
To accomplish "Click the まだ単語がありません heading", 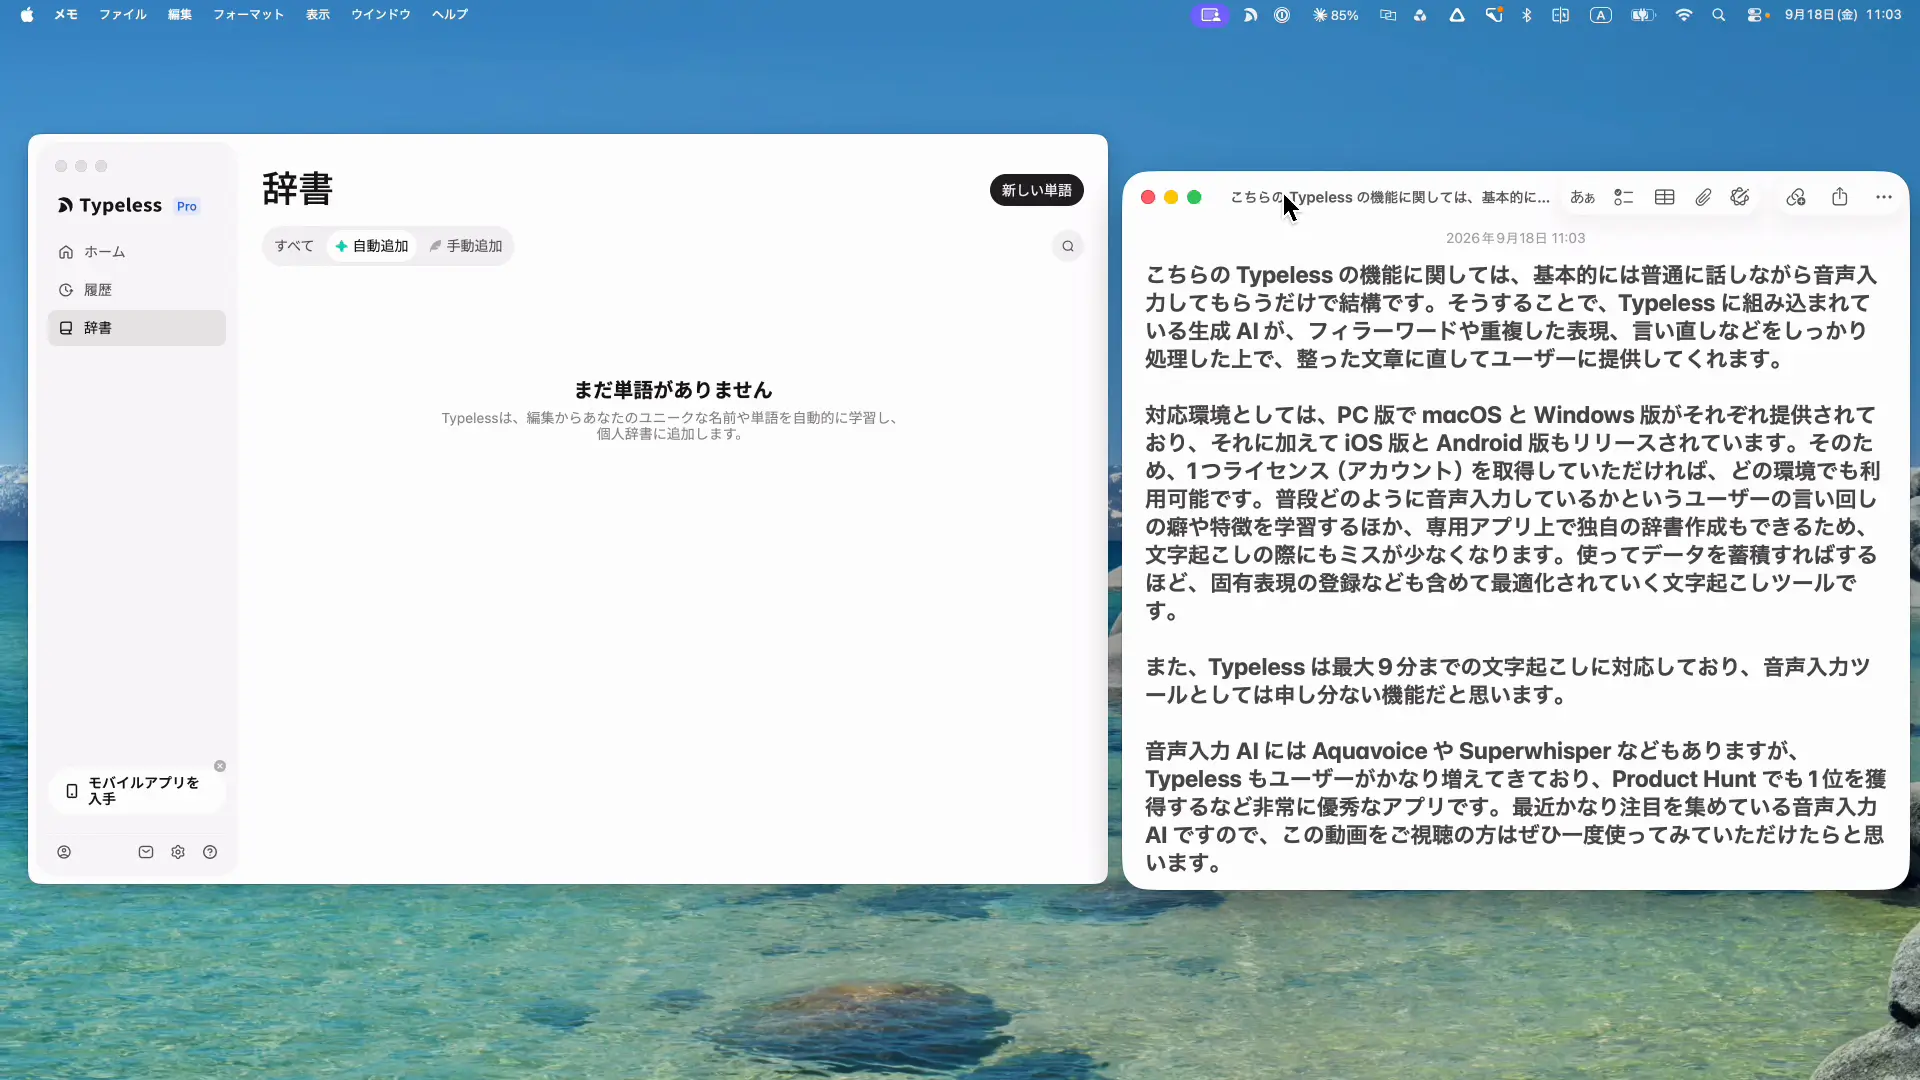I will (x=673, y=390).
